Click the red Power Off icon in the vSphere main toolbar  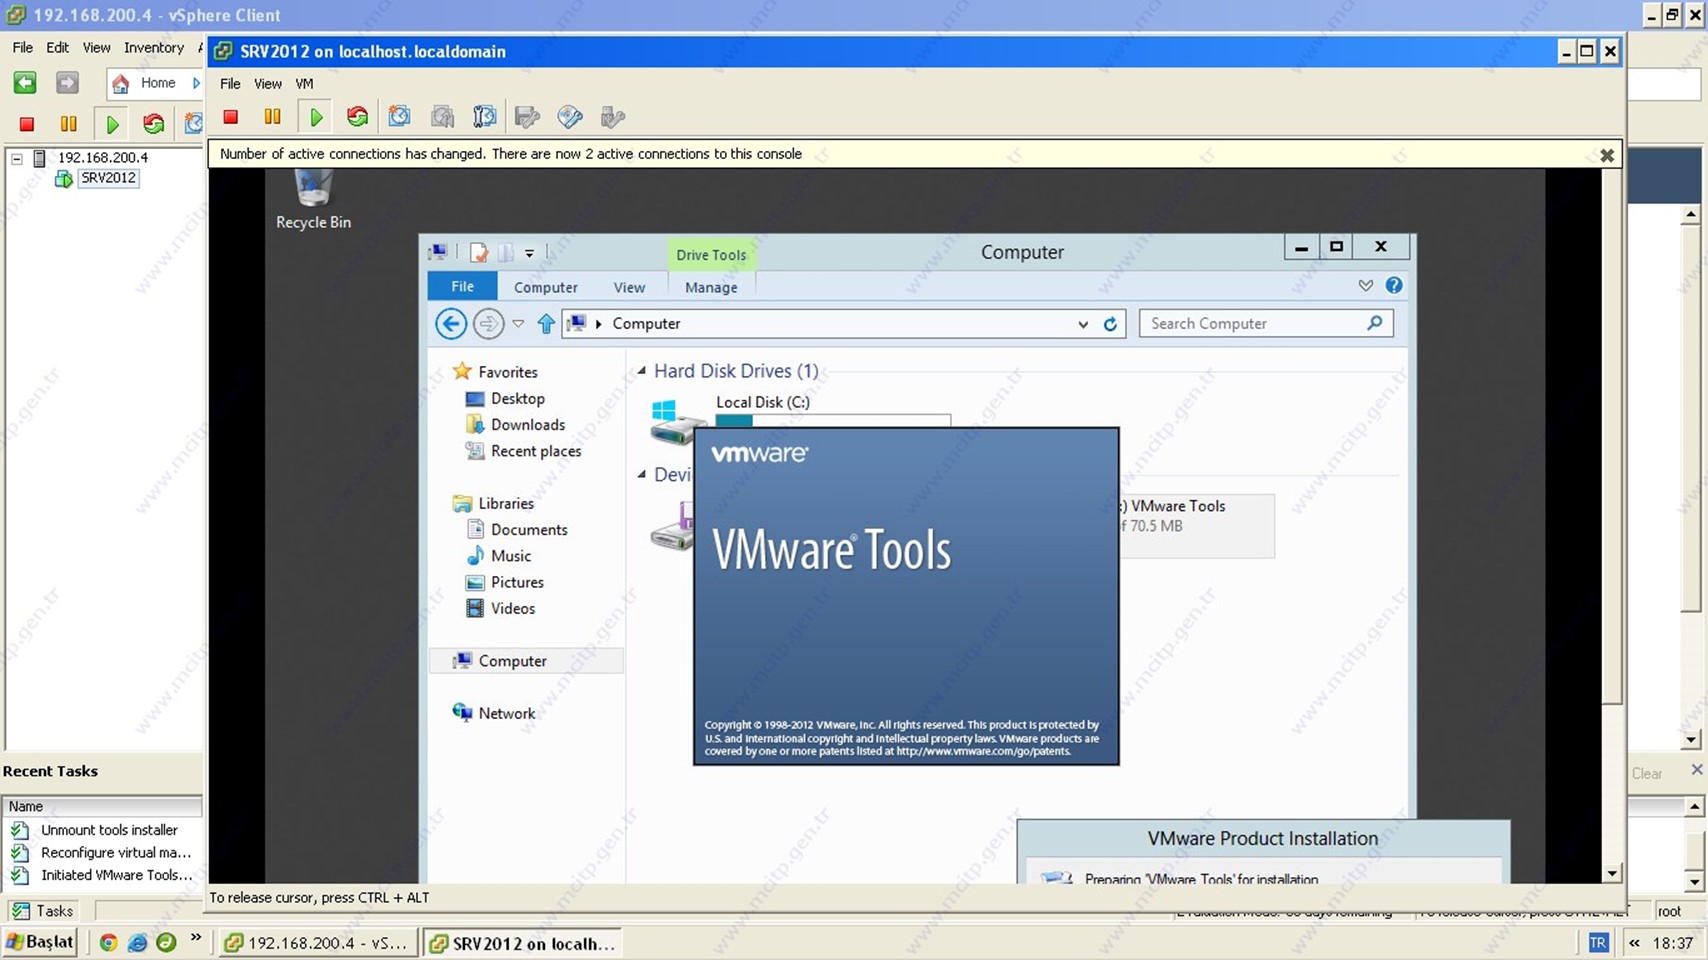tap(27, 124)
